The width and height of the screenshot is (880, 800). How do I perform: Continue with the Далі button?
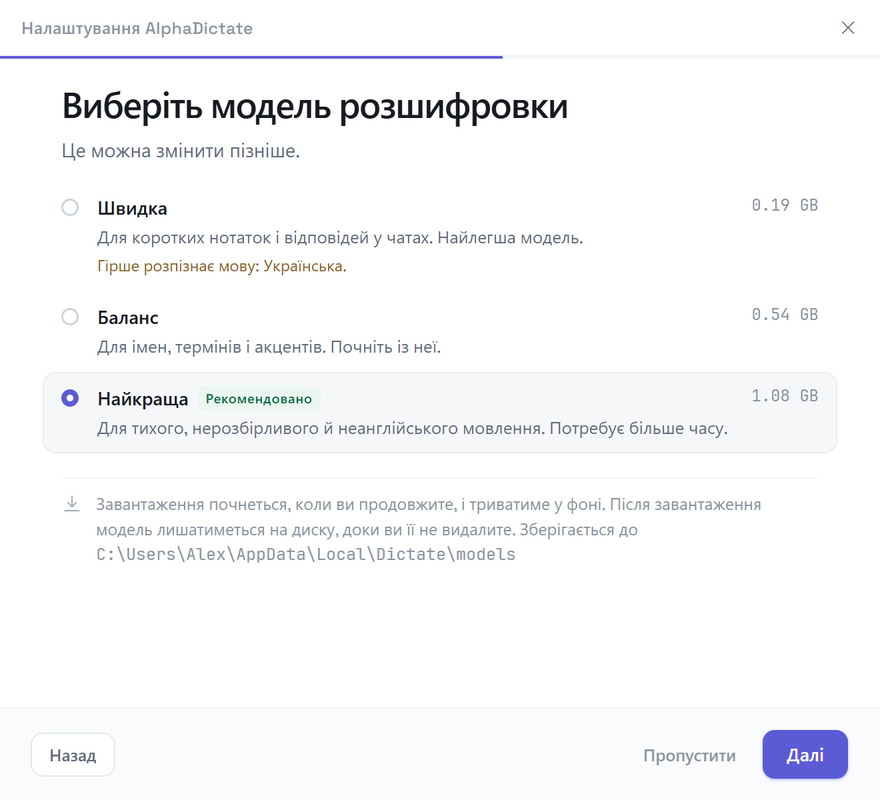point(805,755)
